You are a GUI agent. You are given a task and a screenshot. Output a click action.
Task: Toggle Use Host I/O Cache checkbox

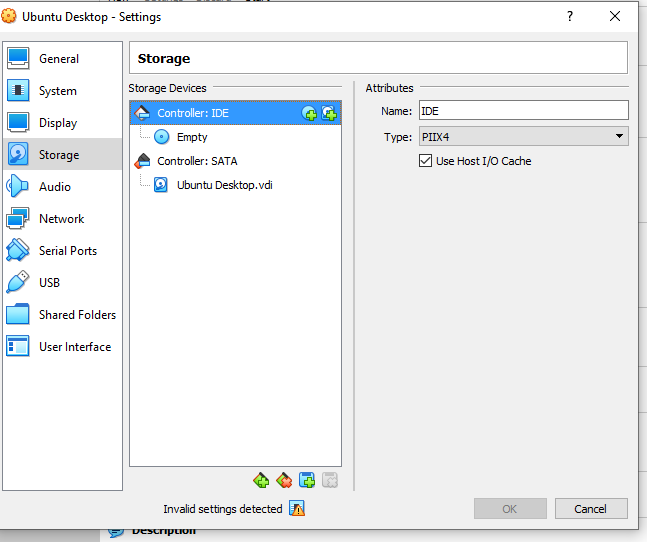(x=425, y=161)
